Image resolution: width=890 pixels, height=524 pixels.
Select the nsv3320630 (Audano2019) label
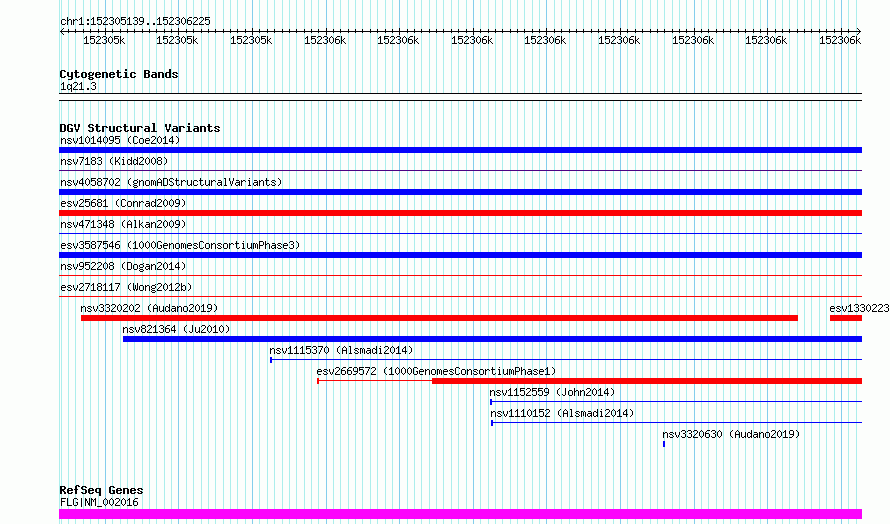click(x=731, y=434)
